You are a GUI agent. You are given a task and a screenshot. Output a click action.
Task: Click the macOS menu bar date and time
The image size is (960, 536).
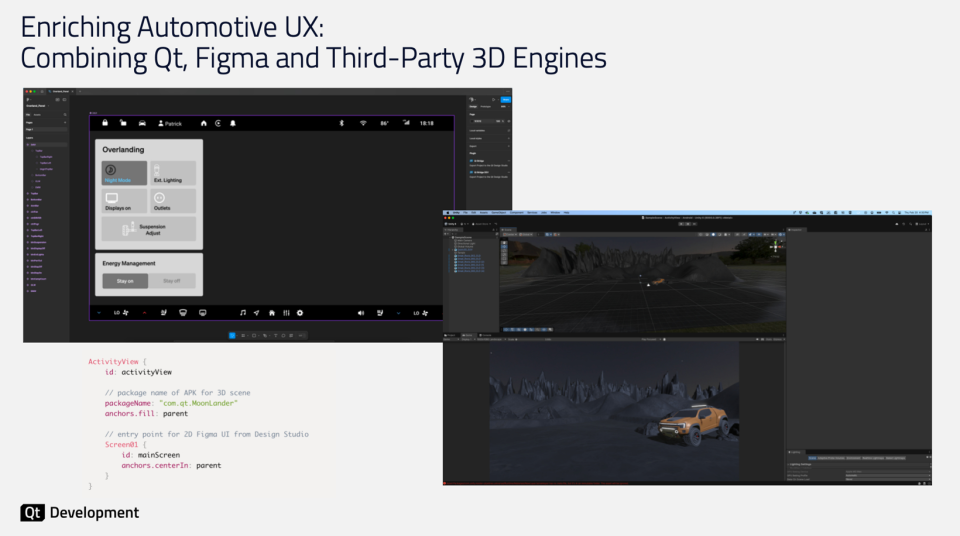(917, 213)
